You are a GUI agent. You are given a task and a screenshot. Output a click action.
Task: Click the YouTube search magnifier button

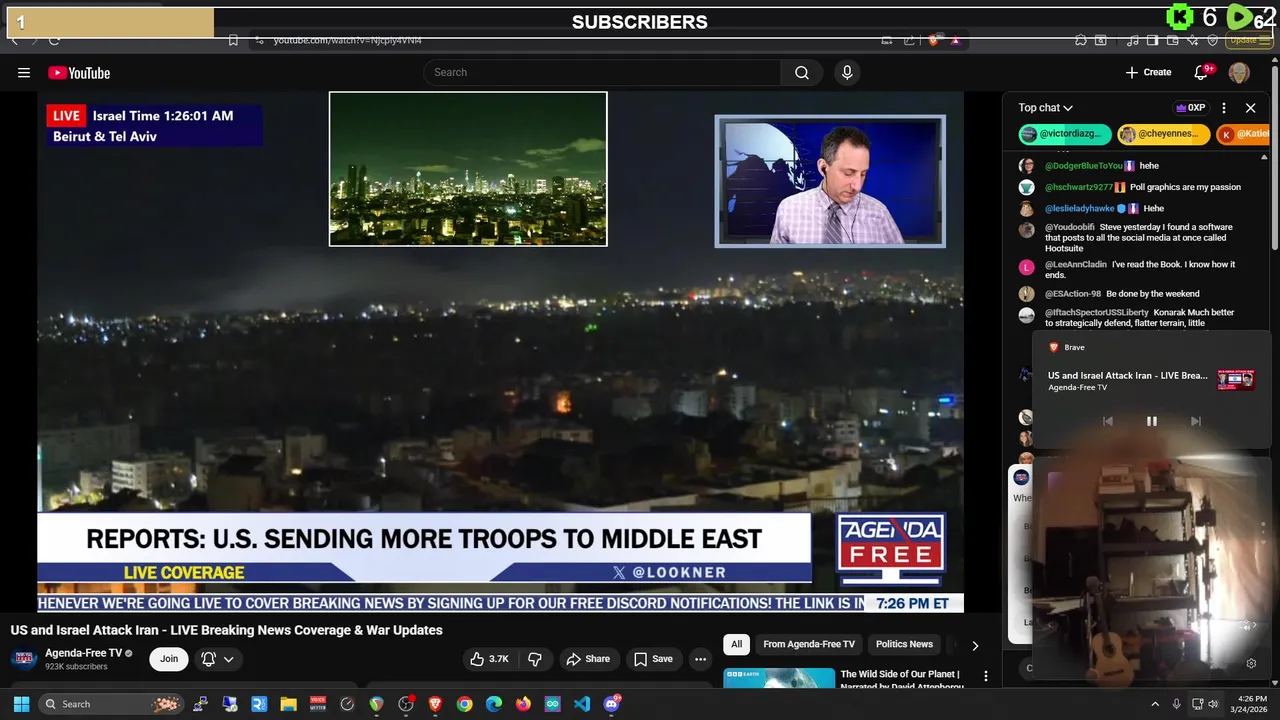click(x=802, y=72)
